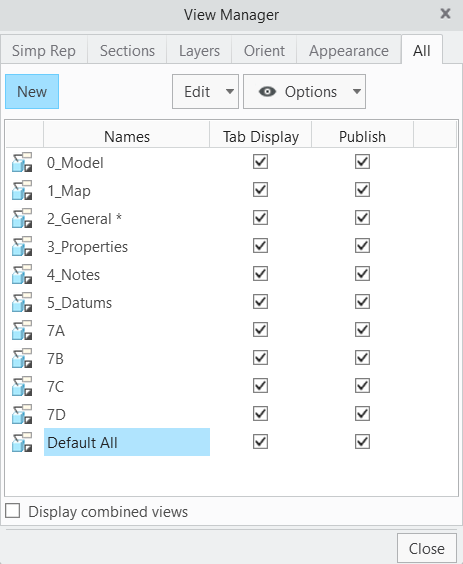Uncheck Publish for 5_Datums
This screenshot has height=564, width=463.
(x=362, y=302)
